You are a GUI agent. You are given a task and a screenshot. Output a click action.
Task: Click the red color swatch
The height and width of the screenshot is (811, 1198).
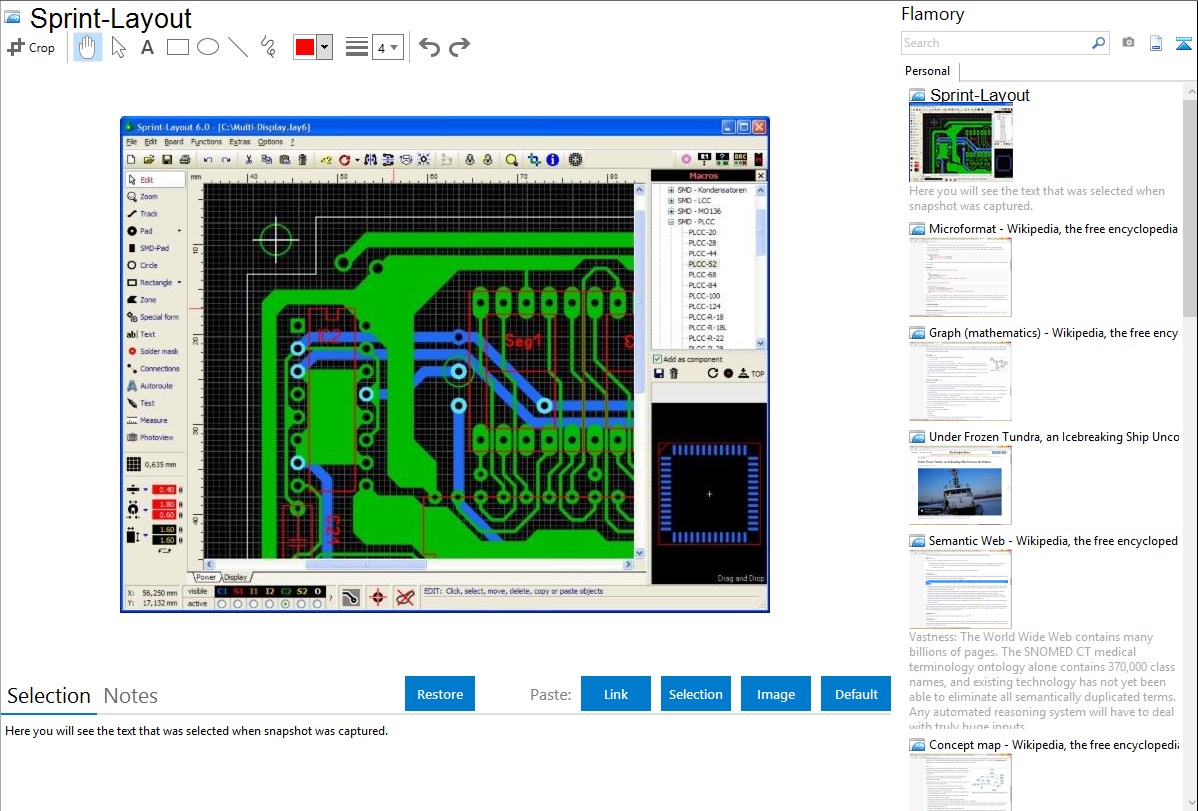[305, 47]
